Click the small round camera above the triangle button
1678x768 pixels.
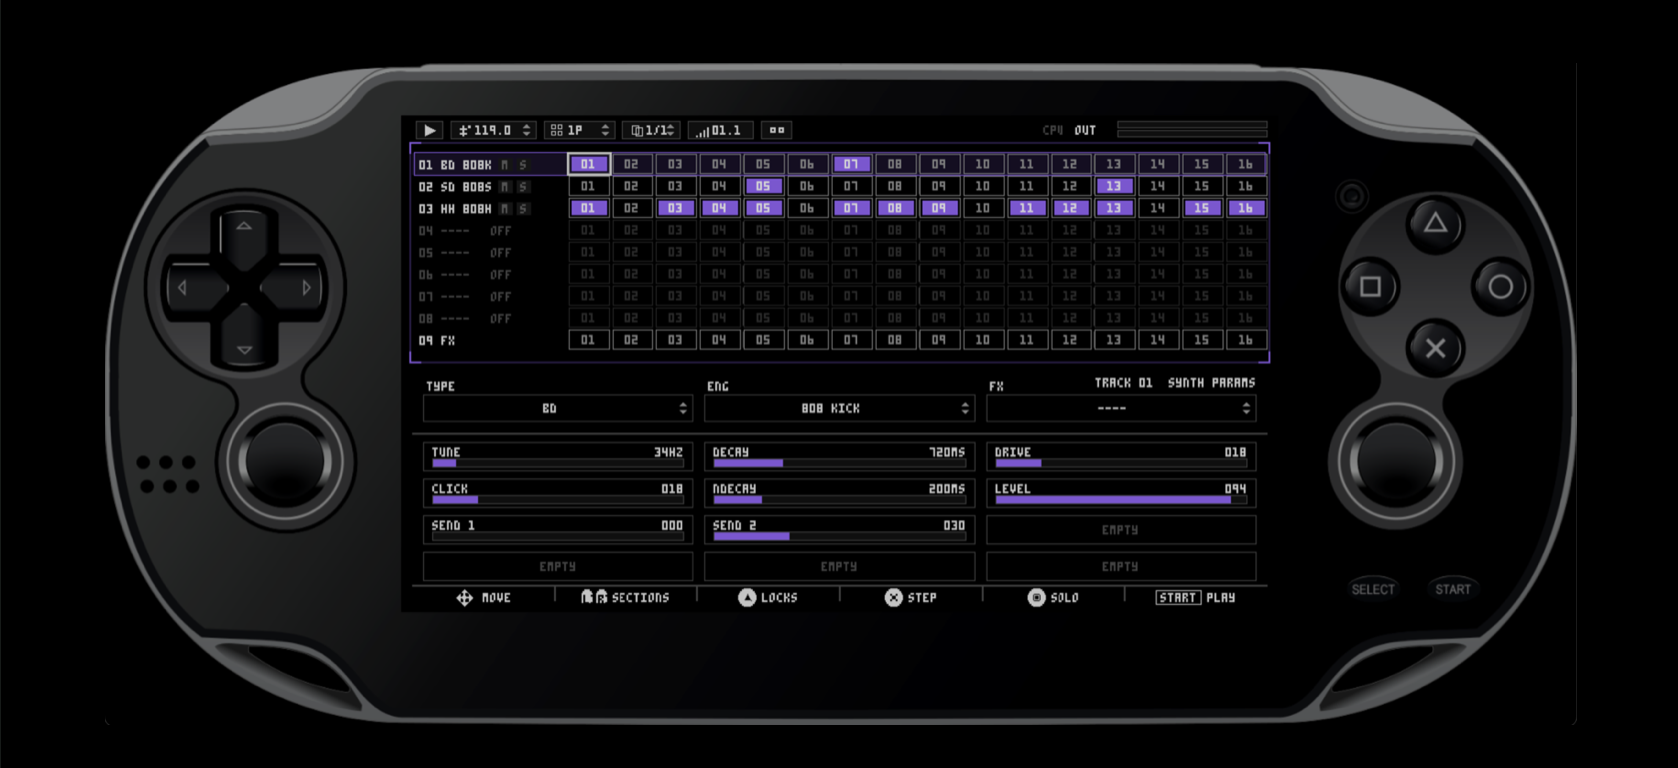(x=1351, y=196)
